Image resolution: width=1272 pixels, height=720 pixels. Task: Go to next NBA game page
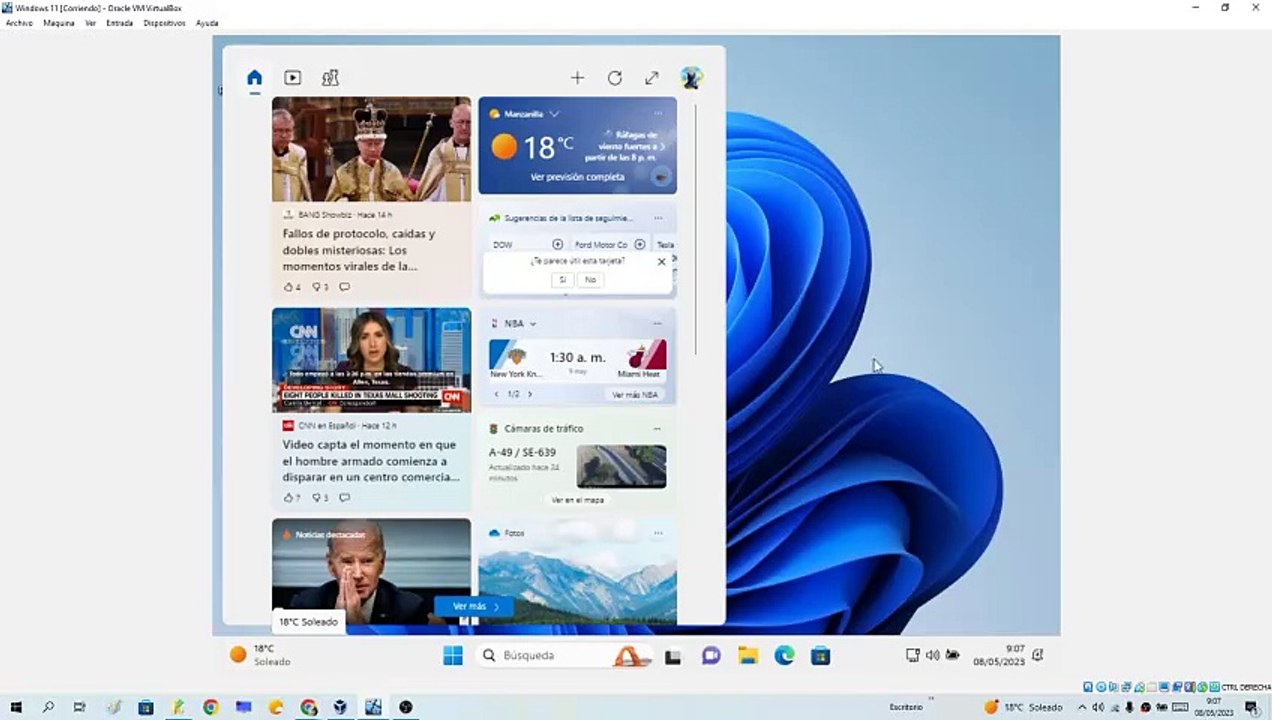[530, 394]
